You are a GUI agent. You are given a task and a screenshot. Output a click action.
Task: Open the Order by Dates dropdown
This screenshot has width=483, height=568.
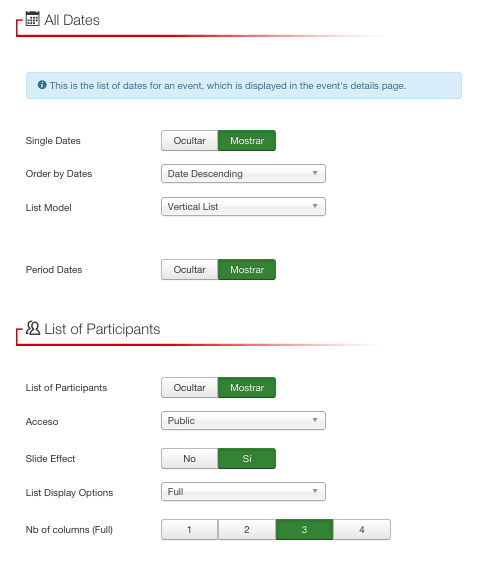point(243,174)
